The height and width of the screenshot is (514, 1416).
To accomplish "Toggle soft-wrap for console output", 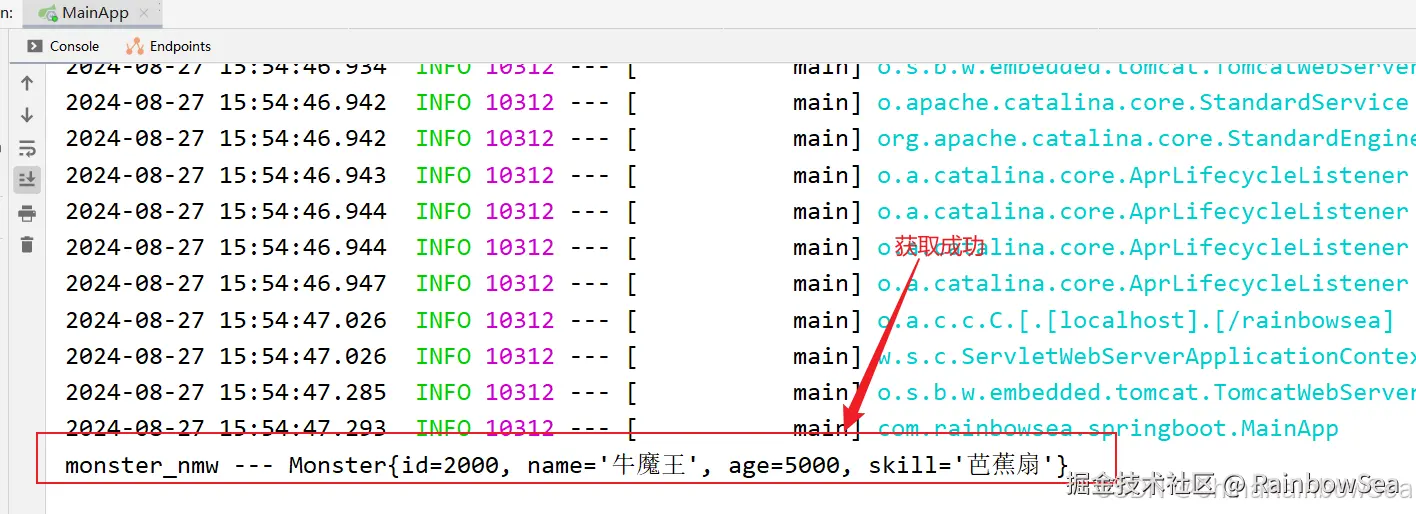I will coord(27,148).
